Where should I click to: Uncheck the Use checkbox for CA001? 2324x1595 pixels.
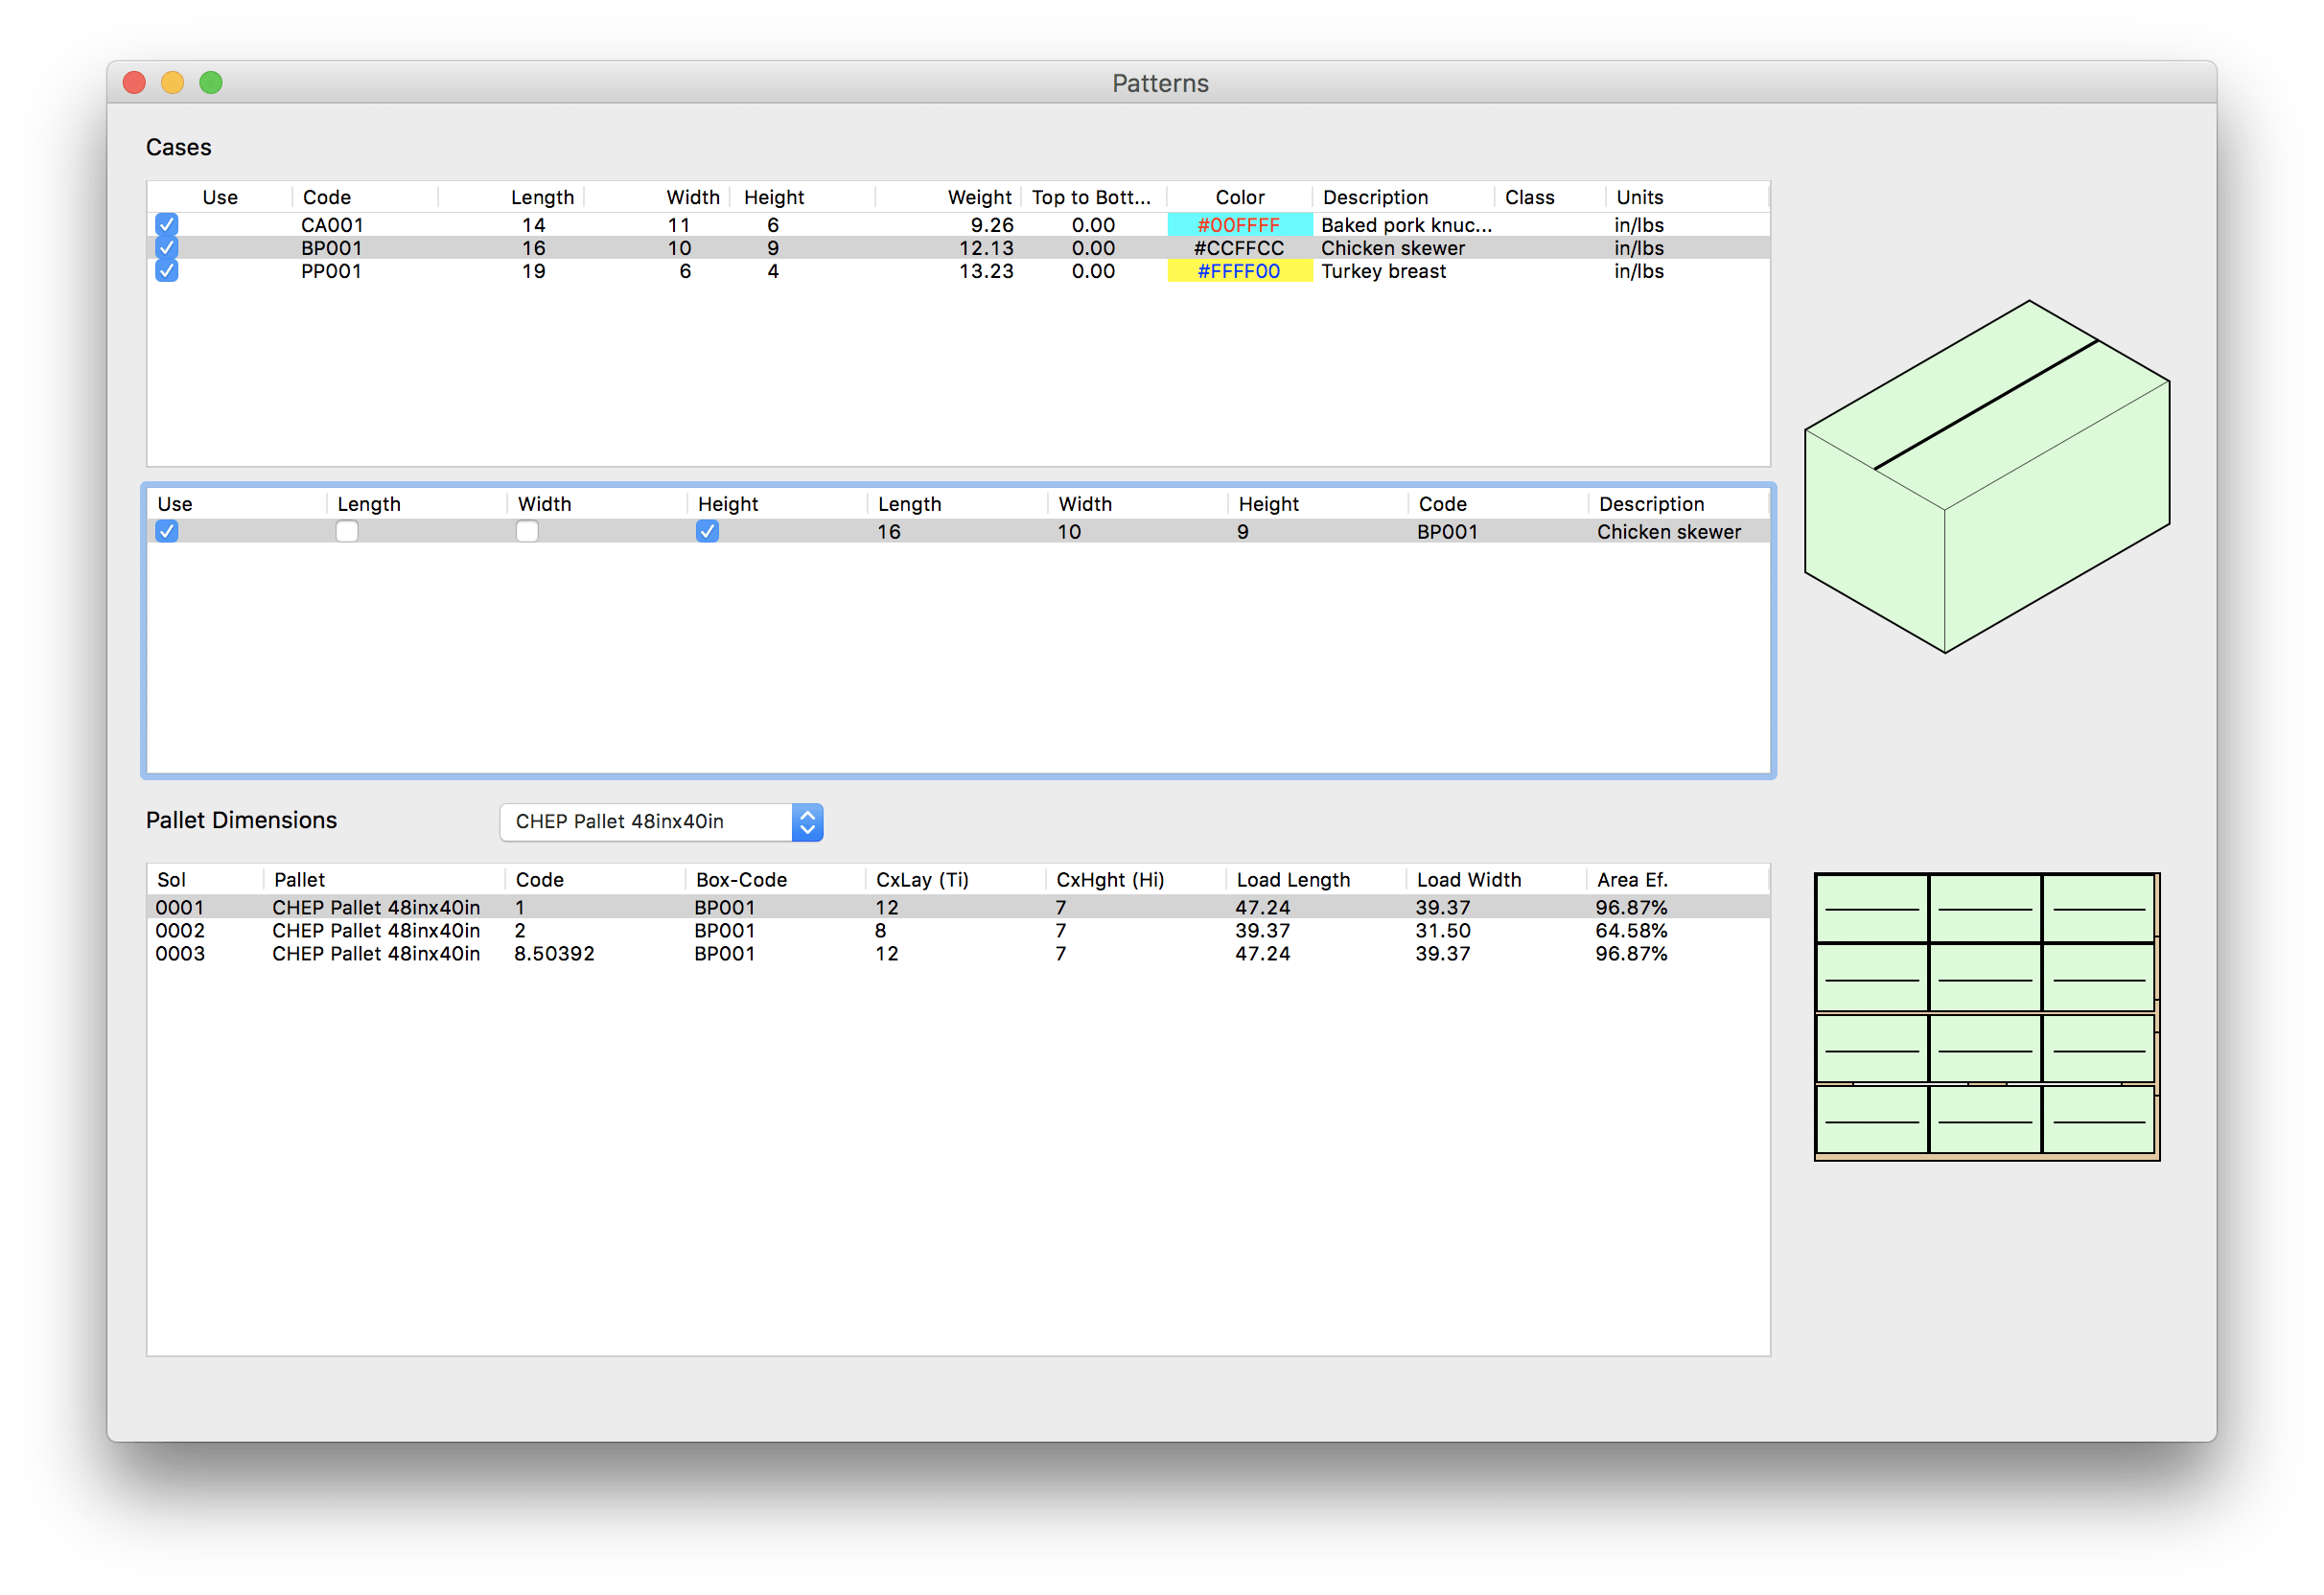coord(167,224)
